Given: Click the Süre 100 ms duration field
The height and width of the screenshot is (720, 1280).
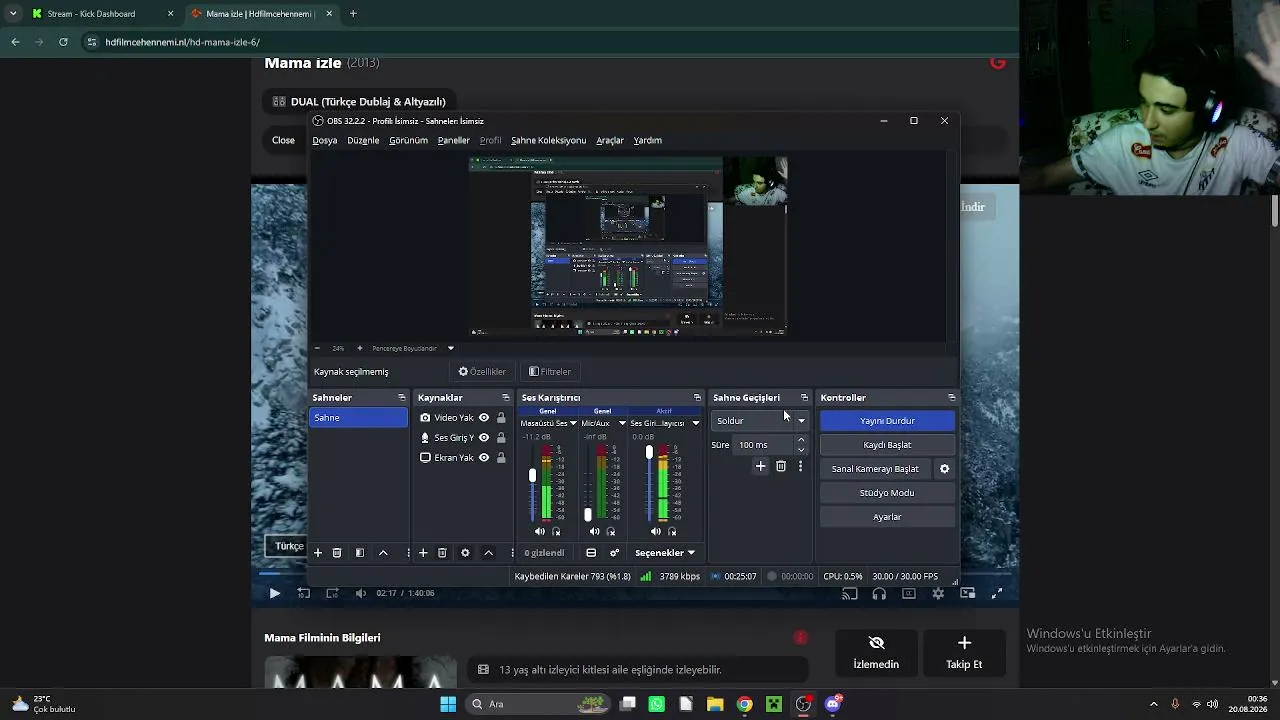Looking at the screenshot, I should coord(765,445).
